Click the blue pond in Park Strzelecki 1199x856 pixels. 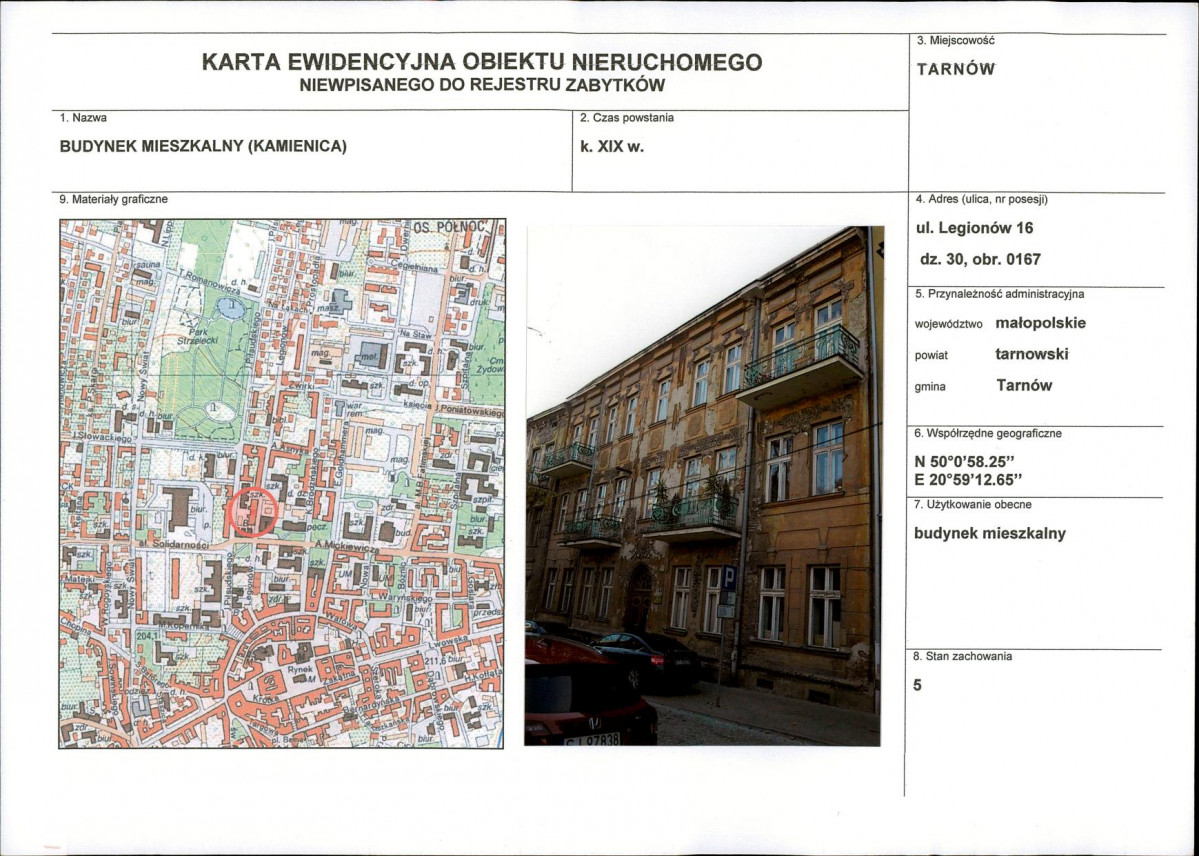click(231, 308)
